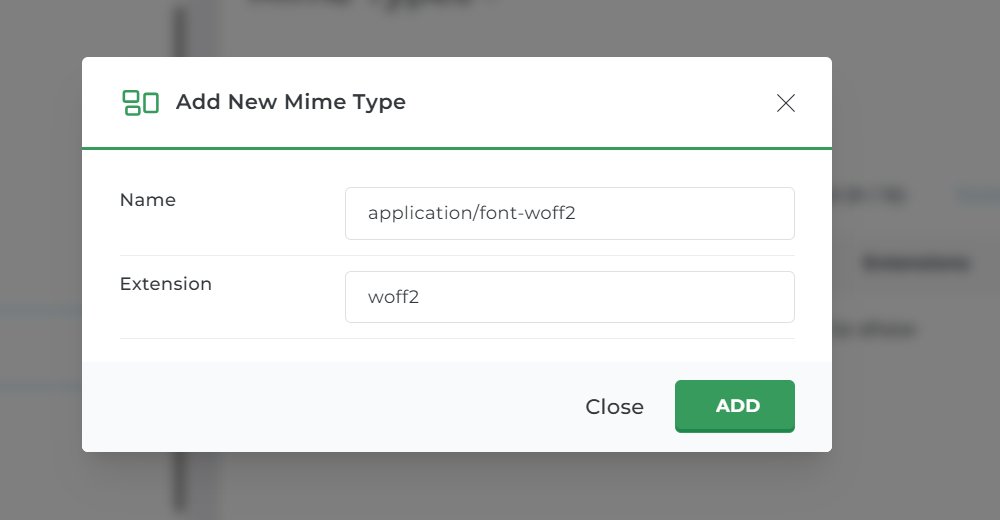This screenshot has height=520, width=1000.
Task: Click the 'application/font-woff2' text in Name
Action: pyautogui.click(x=471, y=213)
